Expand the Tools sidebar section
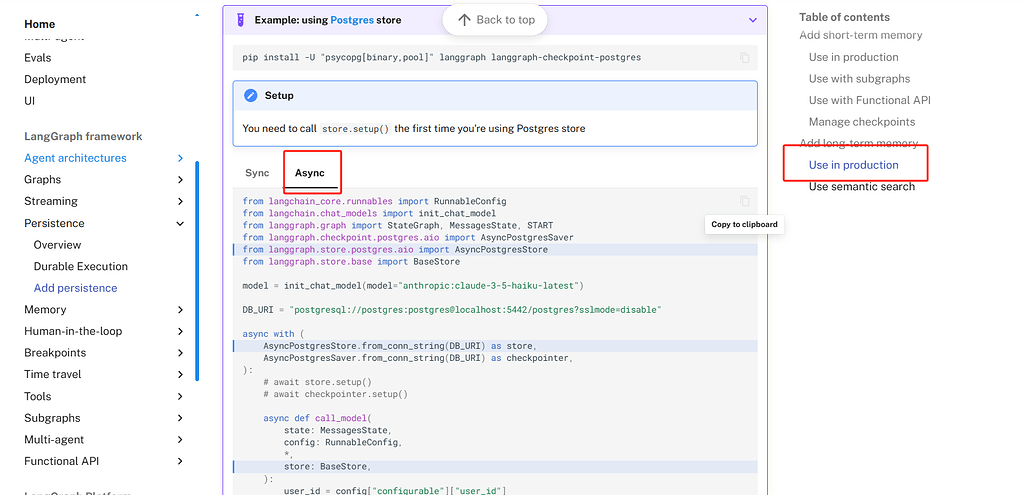The image size is (1024, 495). (180, 396)
